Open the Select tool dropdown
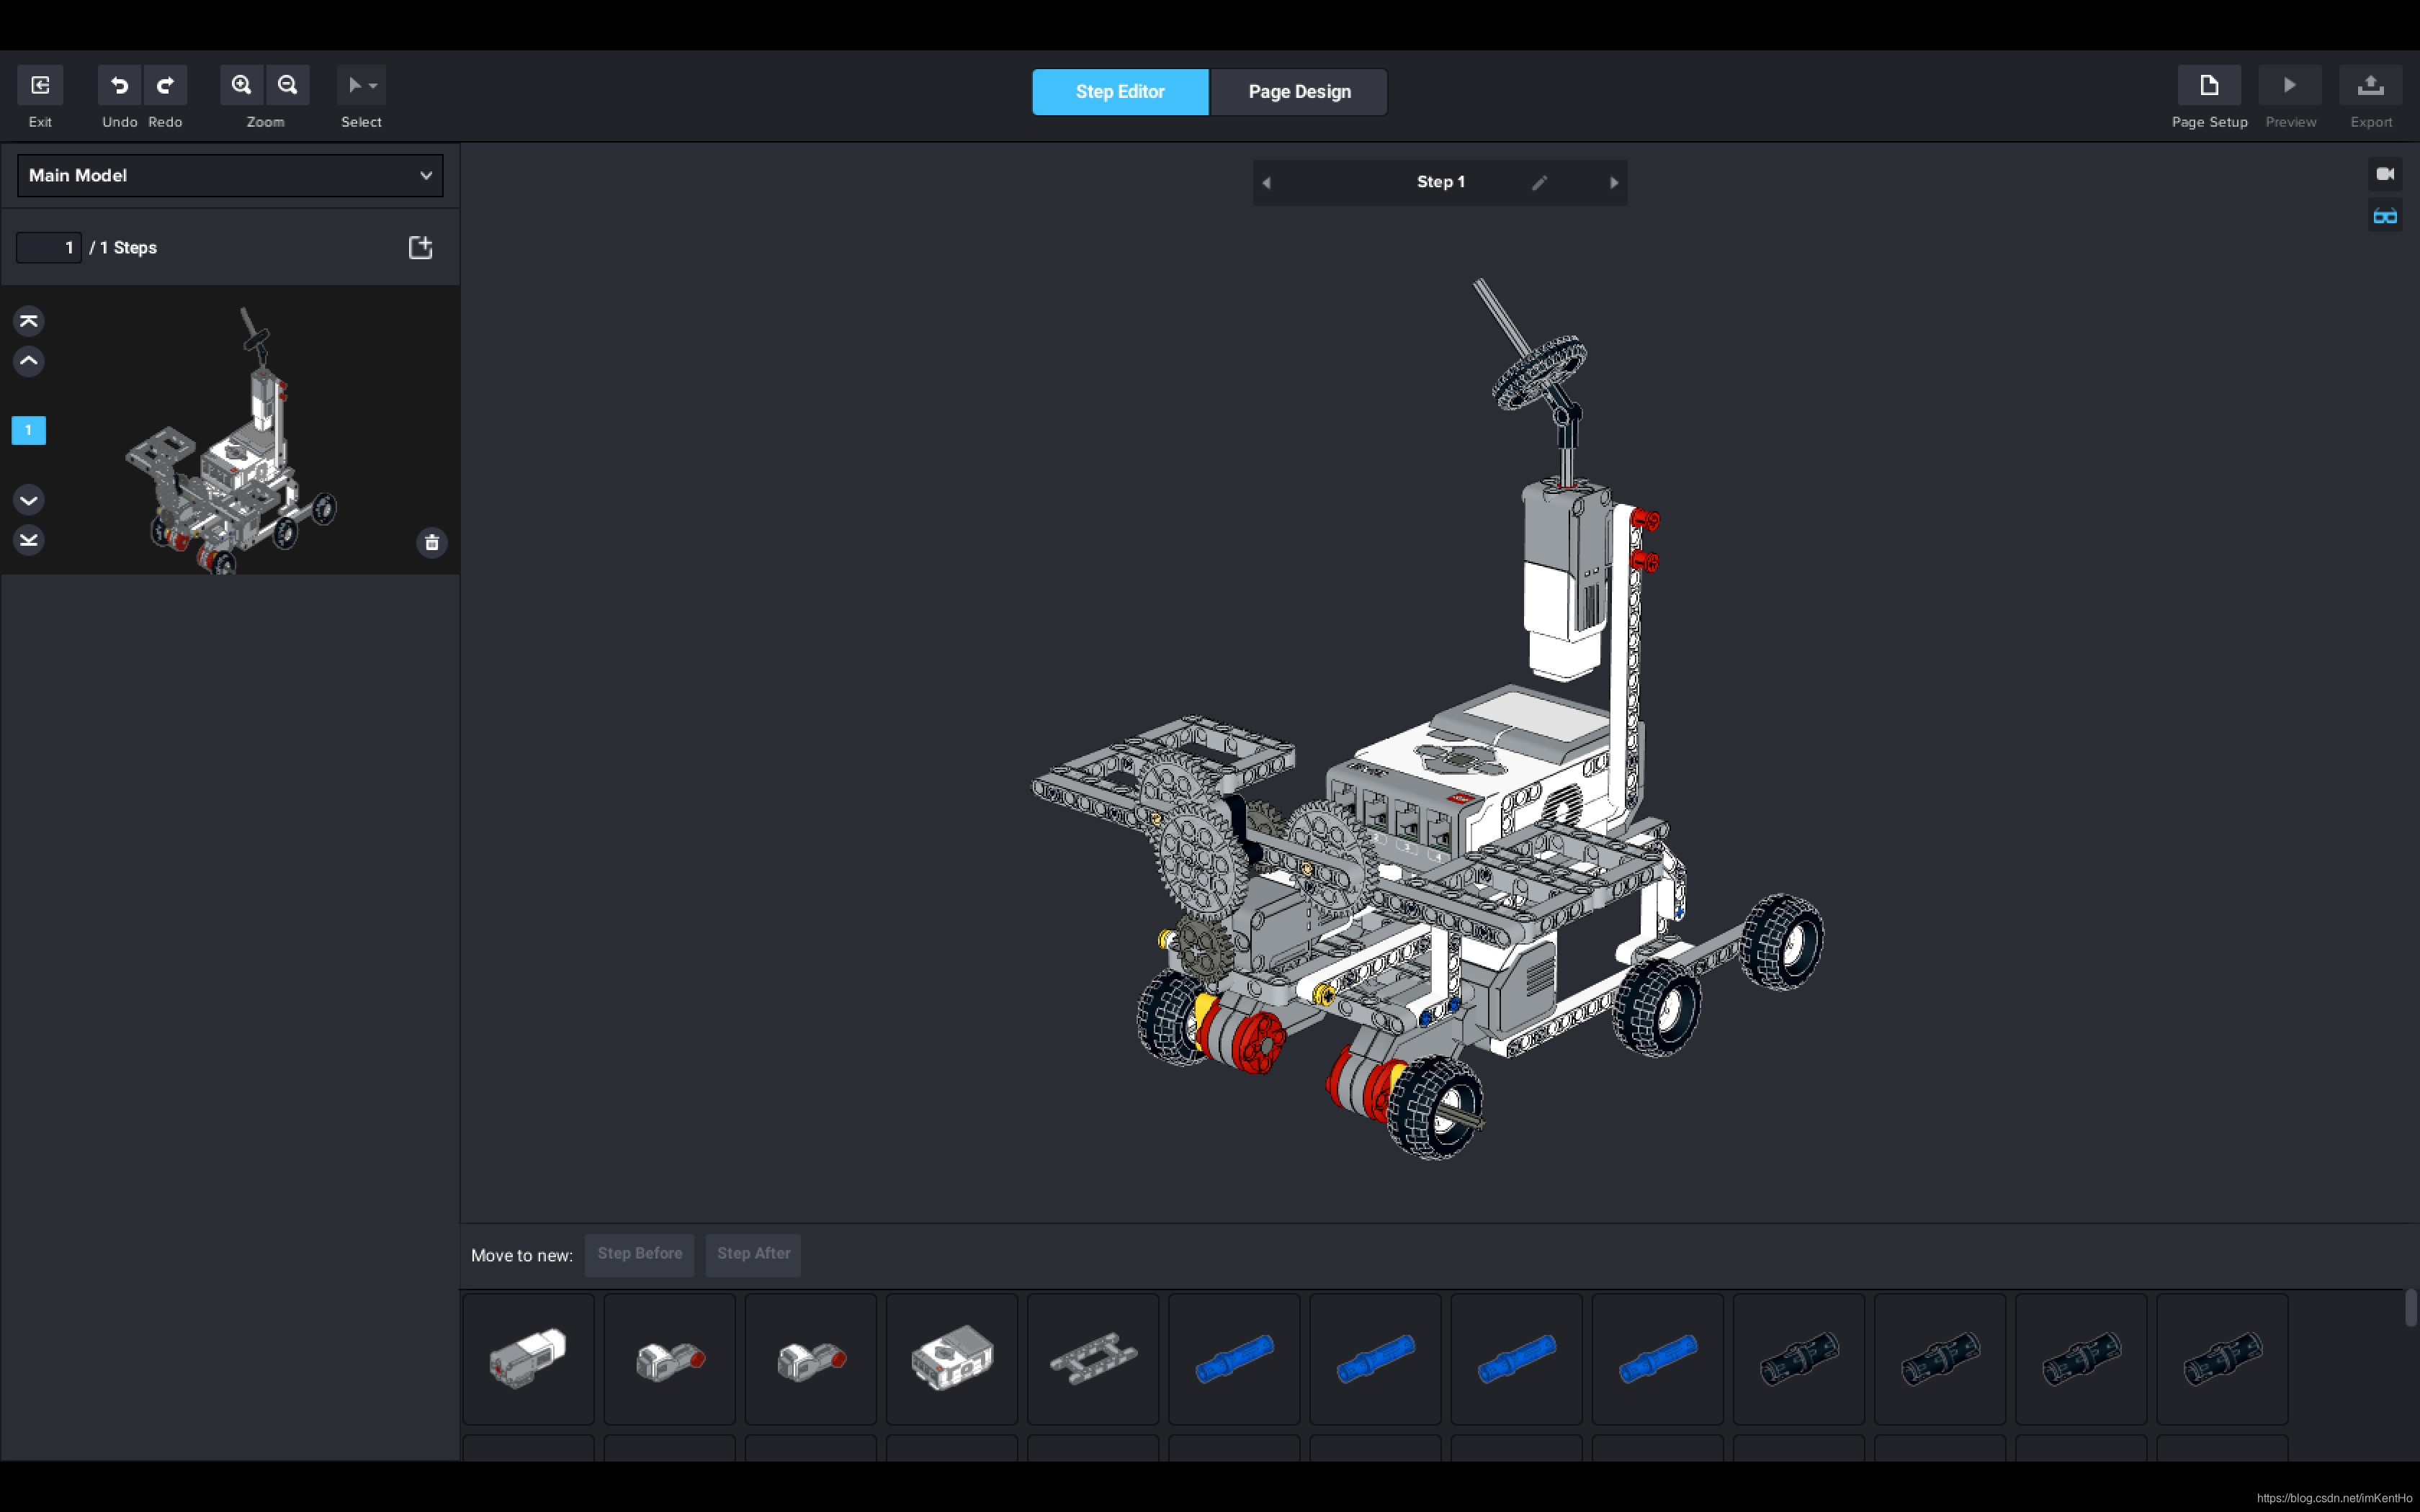 (x=362, y=86)
